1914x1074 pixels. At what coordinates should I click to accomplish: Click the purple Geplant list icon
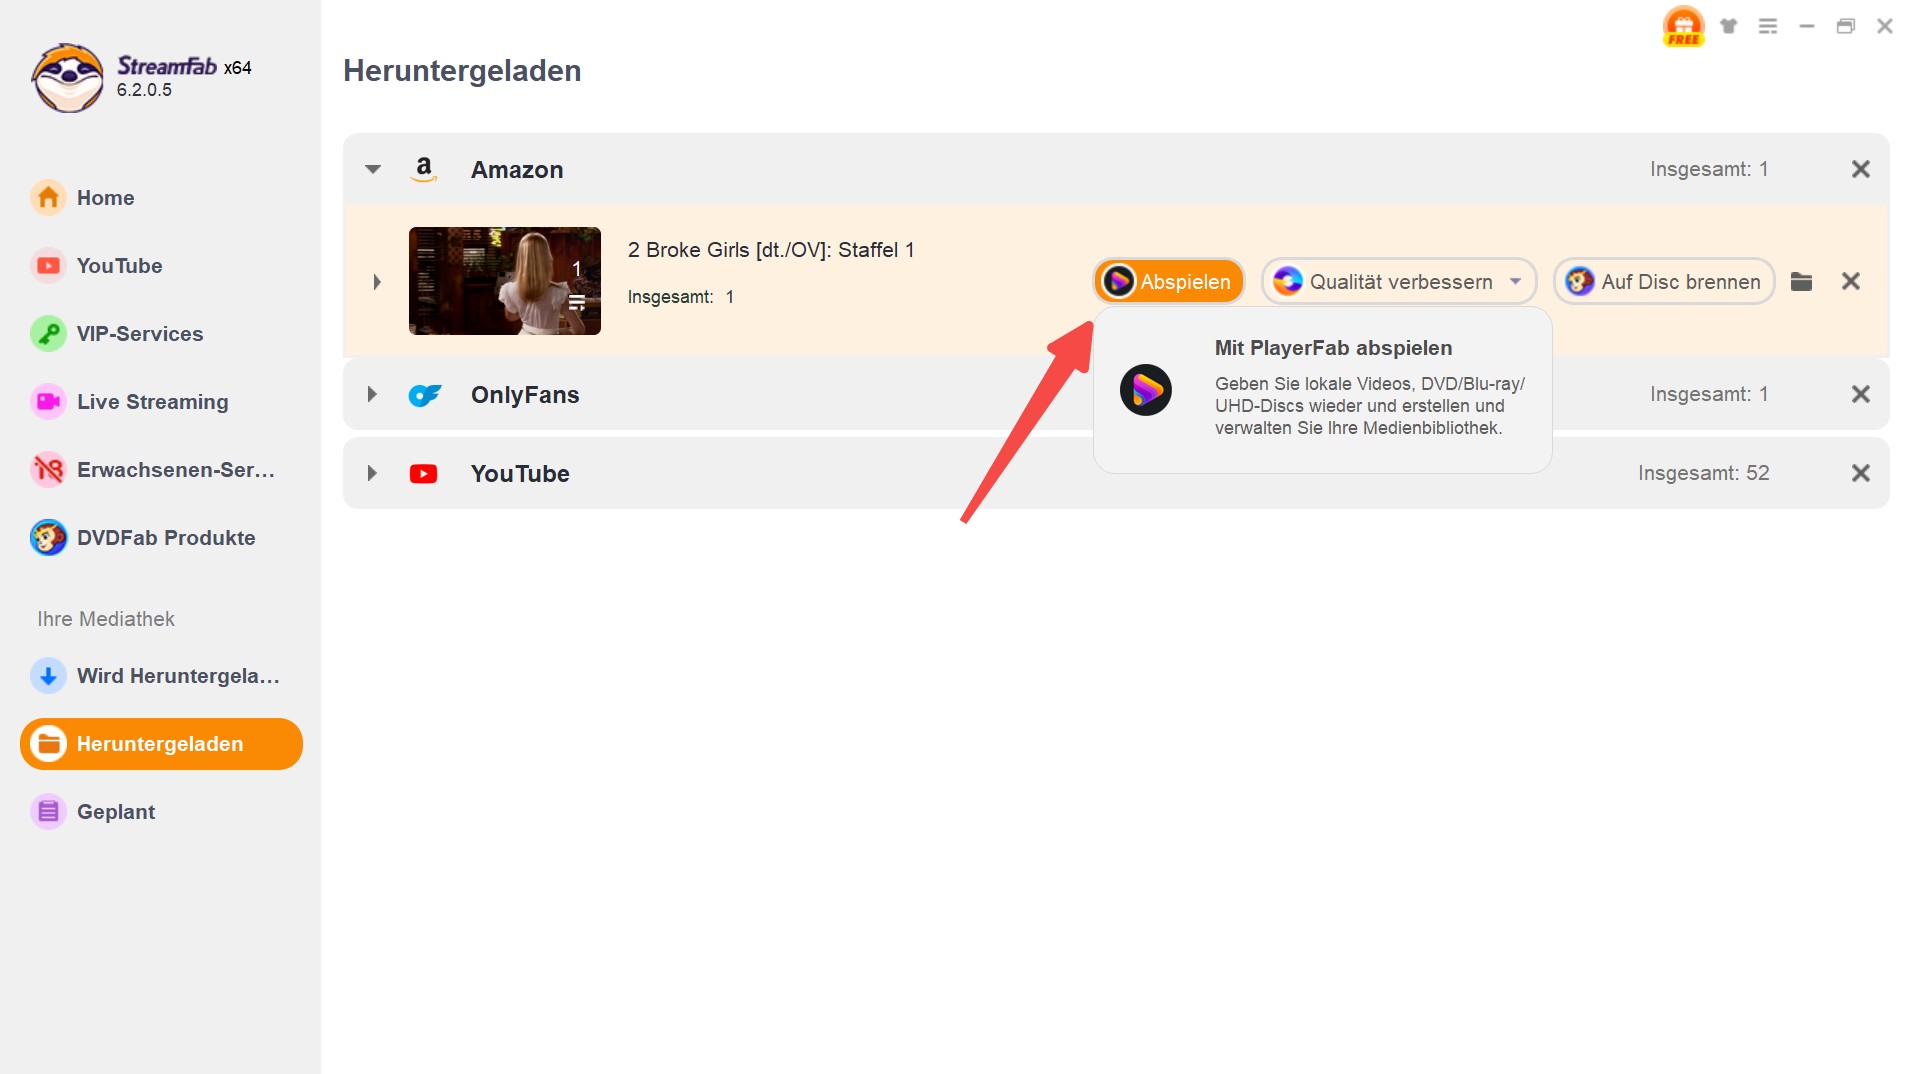pos(48,812)
